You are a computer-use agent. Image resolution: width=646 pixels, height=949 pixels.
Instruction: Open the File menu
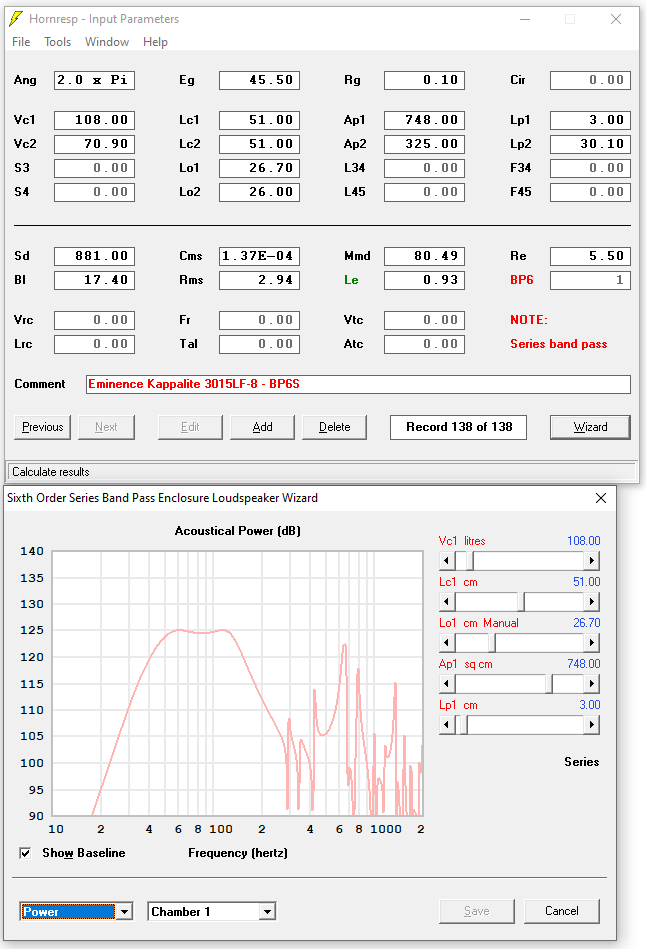tap(21, 42)
